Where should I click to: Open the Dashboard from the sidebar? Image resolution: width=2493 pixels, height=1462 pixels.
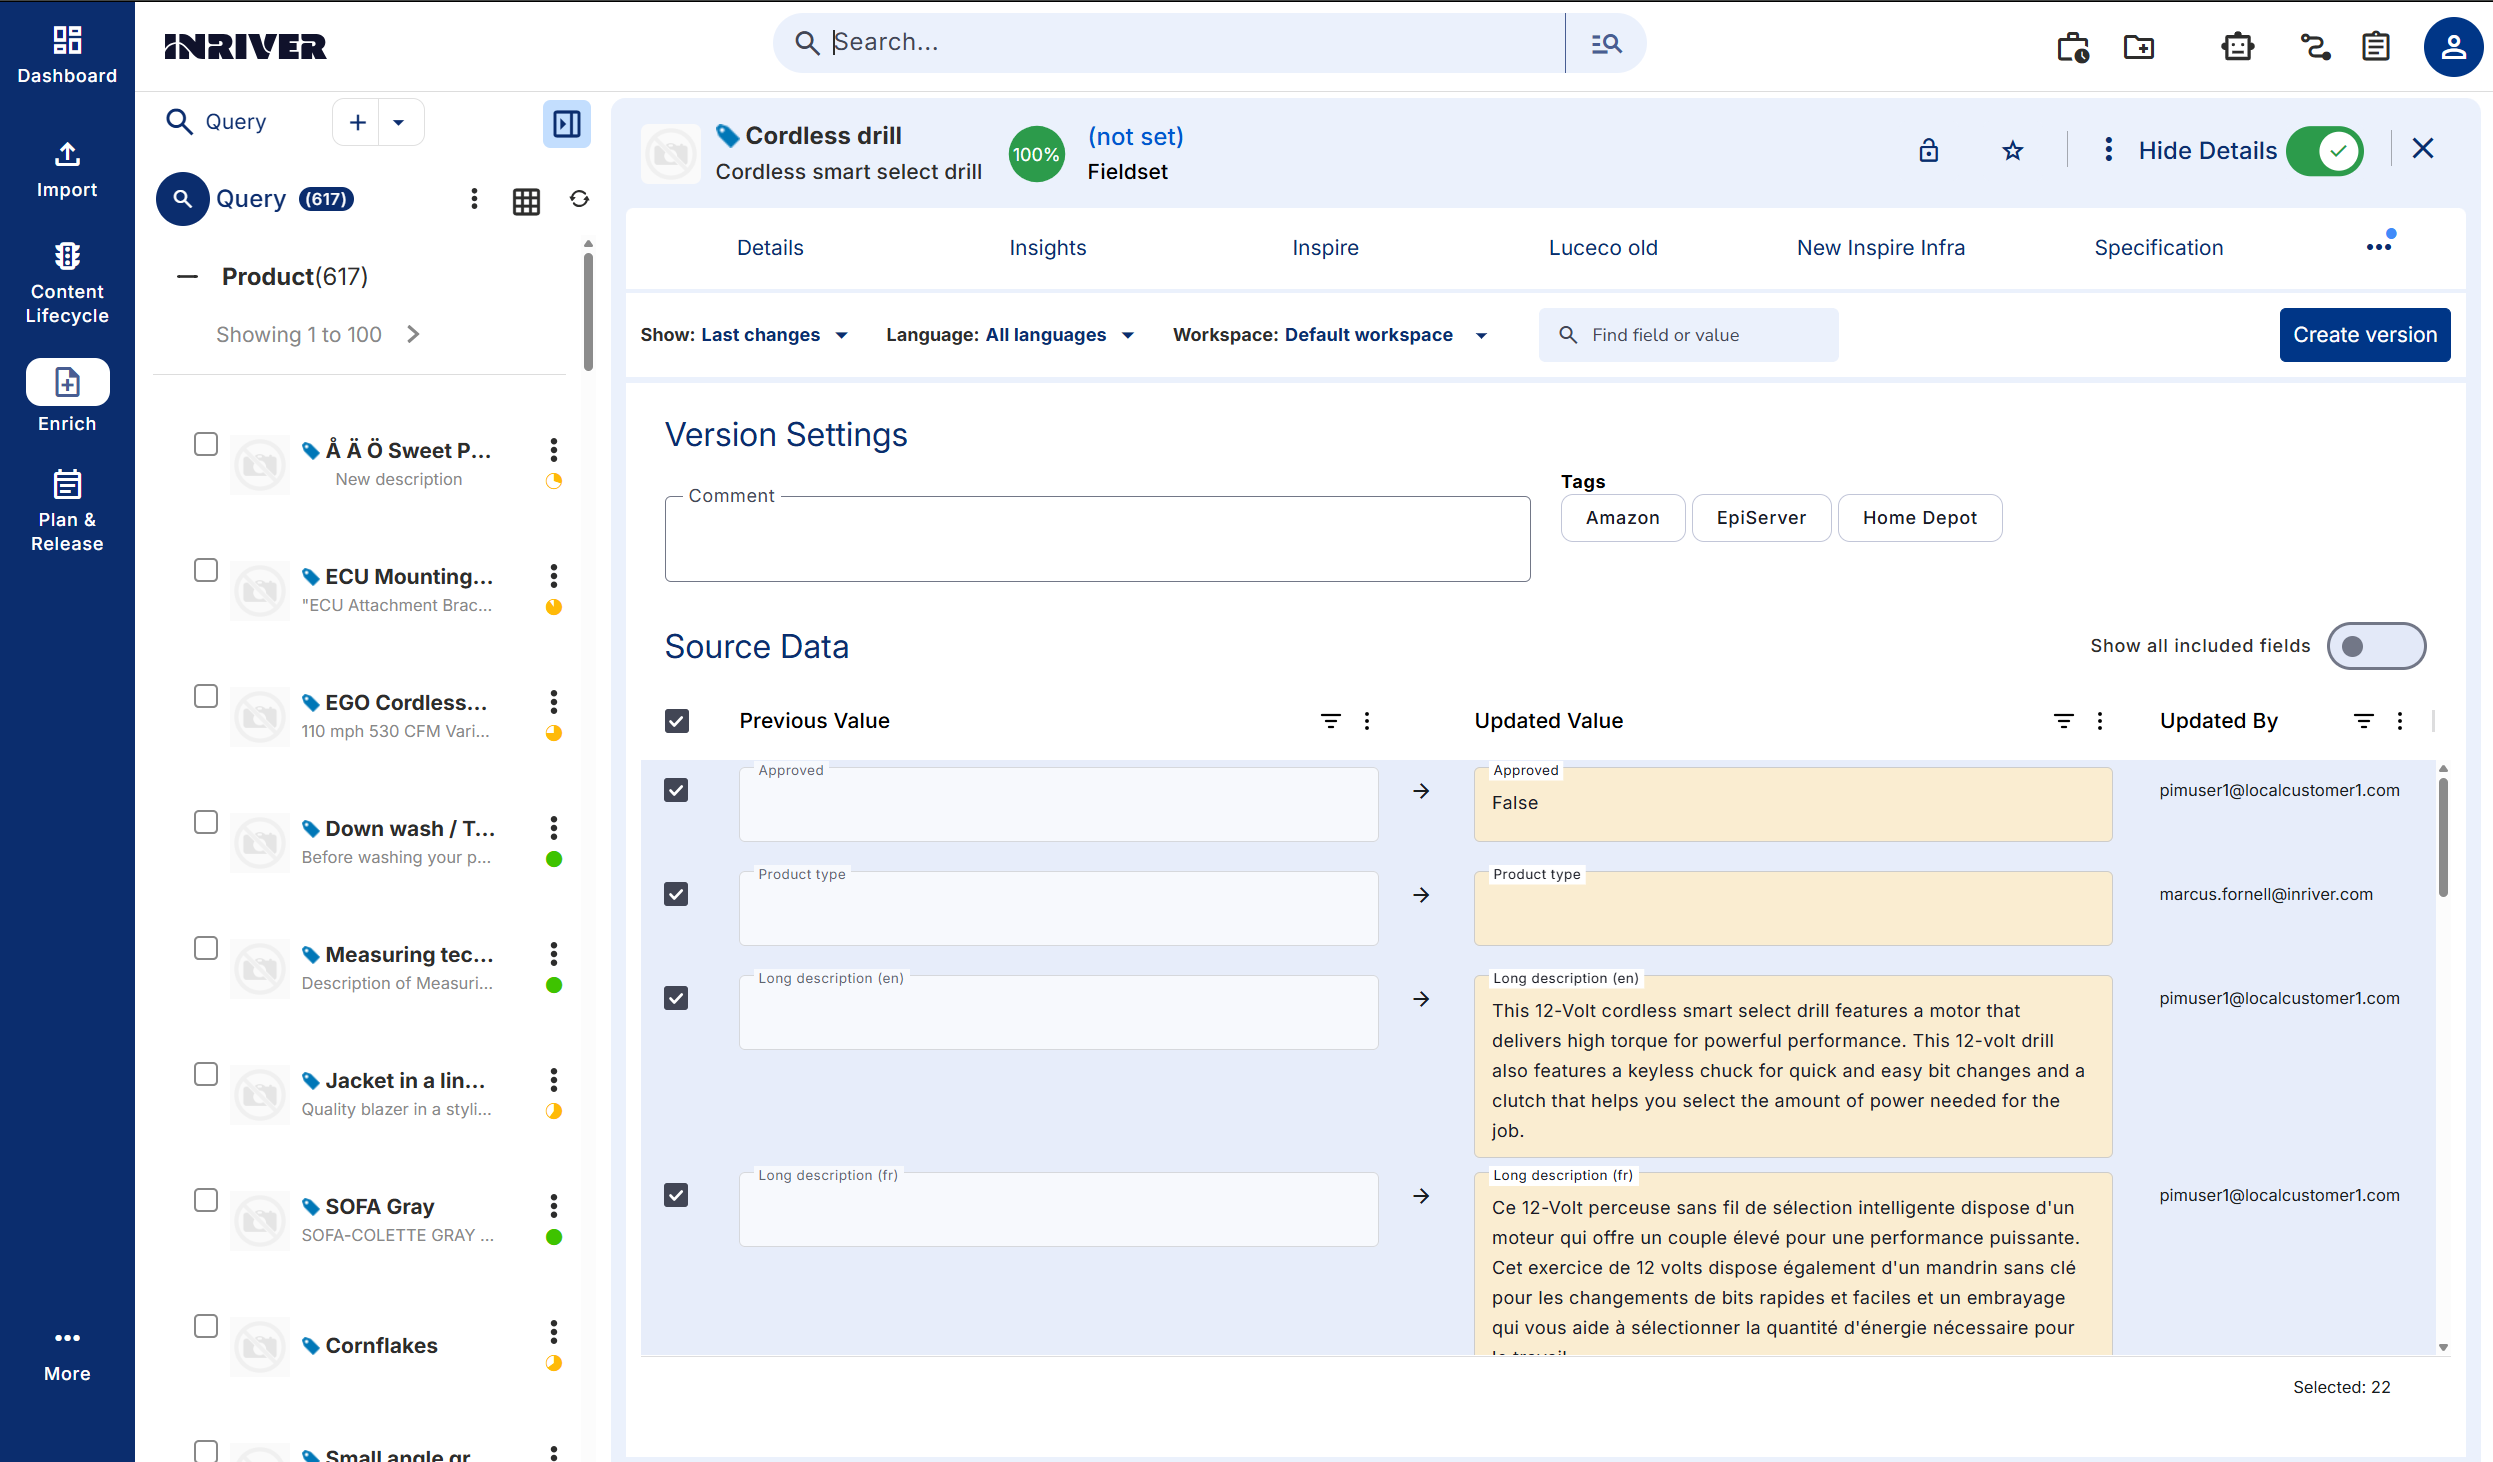click(x=67, y=55)
